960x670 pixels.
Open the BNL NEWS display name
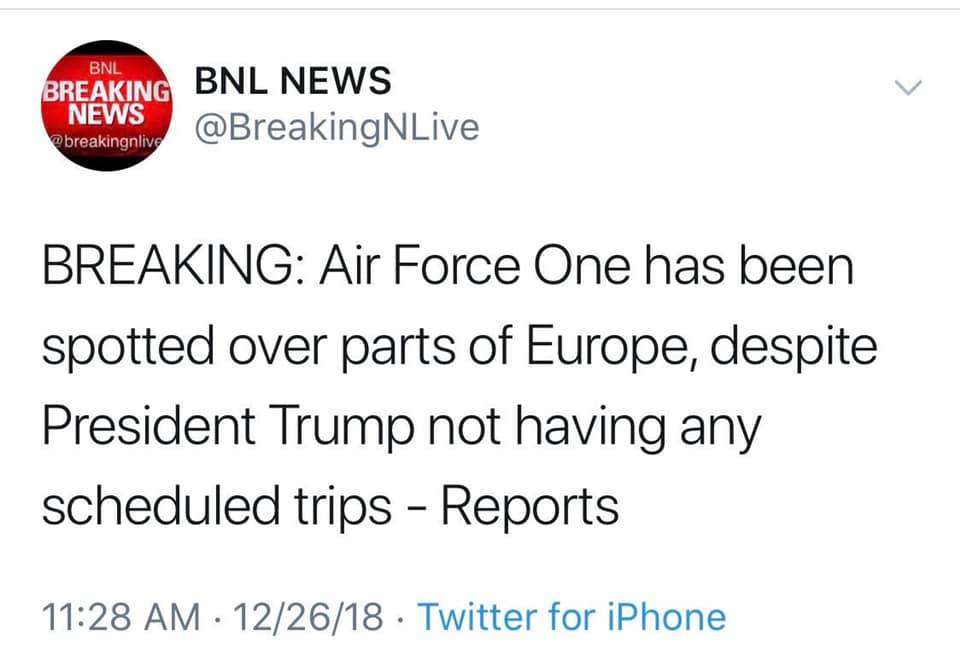click(292, 82)
